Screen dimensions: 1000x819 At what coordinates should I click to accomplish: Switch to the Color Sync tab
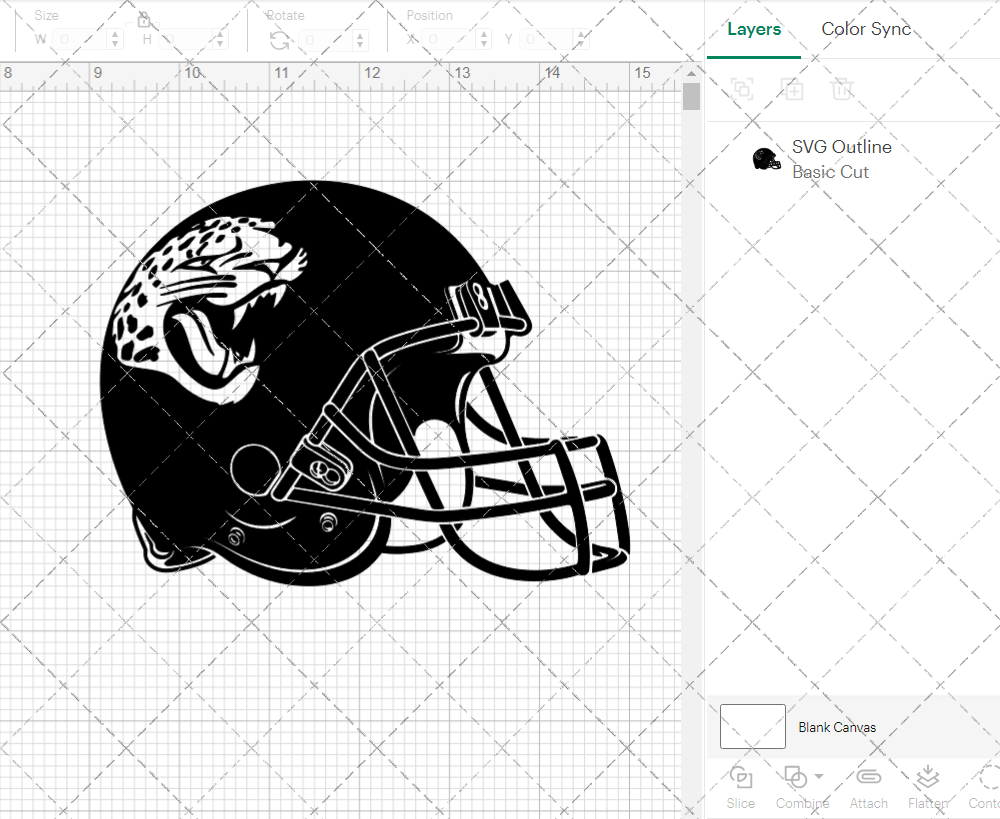866,29
